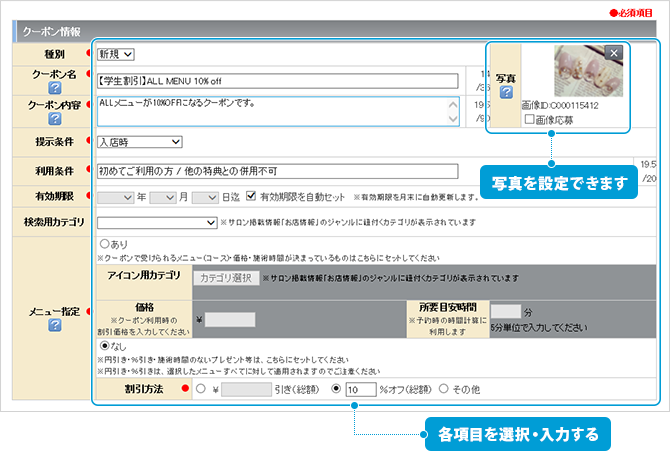Select the なし radio button

(x=103, y=346)
